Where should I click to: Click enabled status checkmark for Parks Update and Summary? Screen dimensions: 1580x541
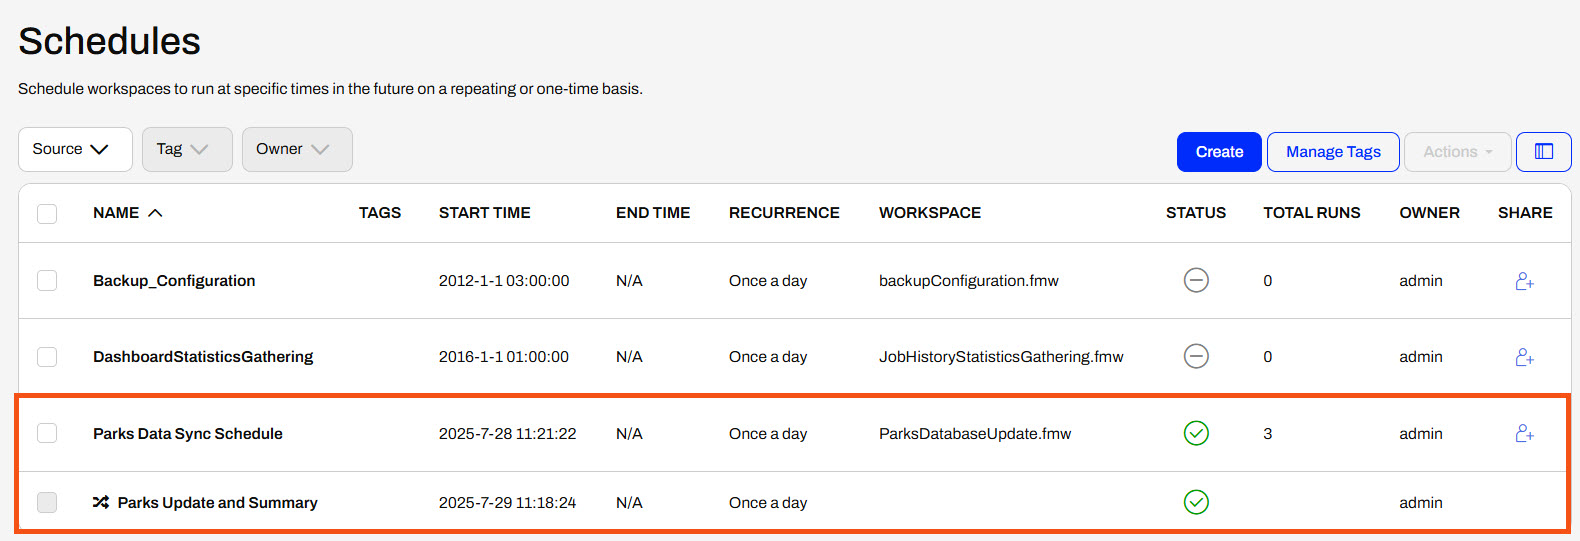coord(1196,502)
